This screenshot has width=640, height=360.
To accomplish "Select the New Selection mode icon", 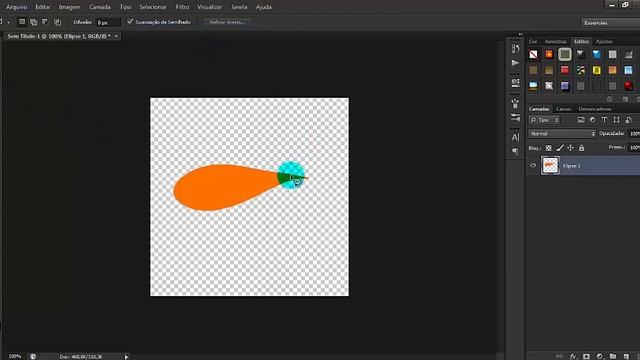I will point(22,22).
